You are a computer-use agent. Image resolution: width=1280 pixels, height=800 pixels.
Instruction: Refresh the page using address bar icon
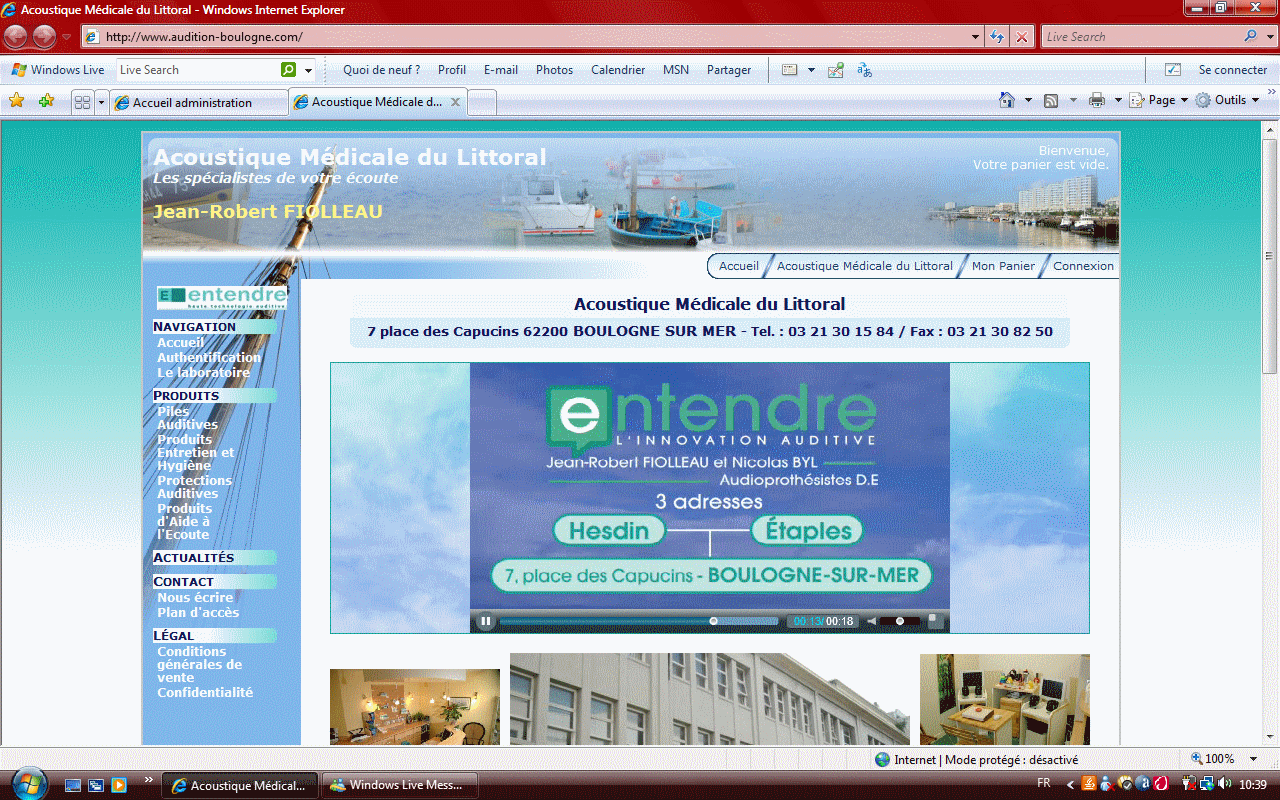997,37
